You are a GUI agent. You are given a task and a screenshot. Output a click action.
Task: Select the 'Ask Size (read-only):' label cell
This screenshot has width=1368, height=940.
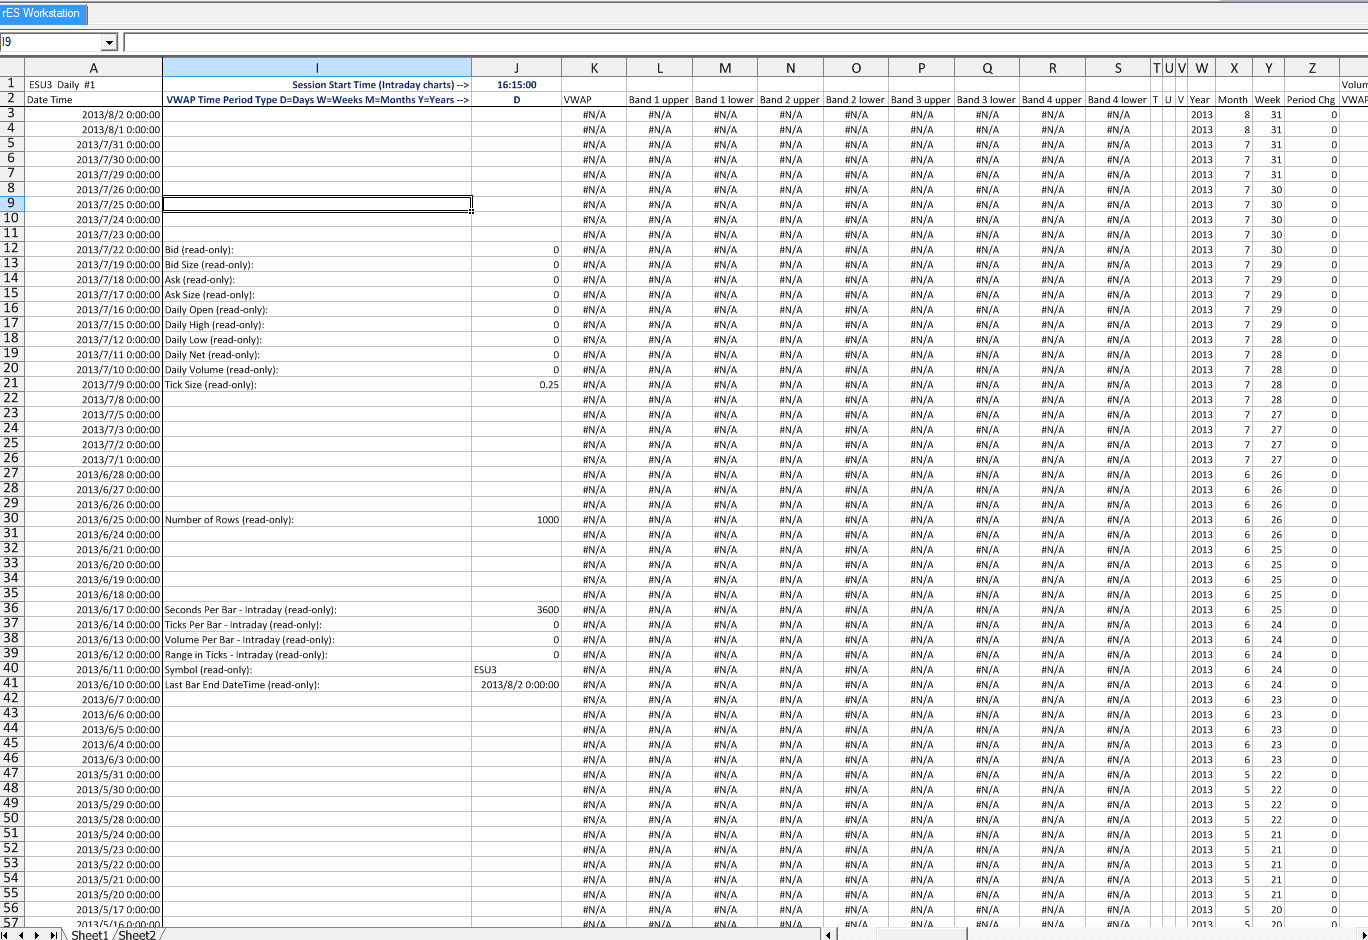(317, 295)
